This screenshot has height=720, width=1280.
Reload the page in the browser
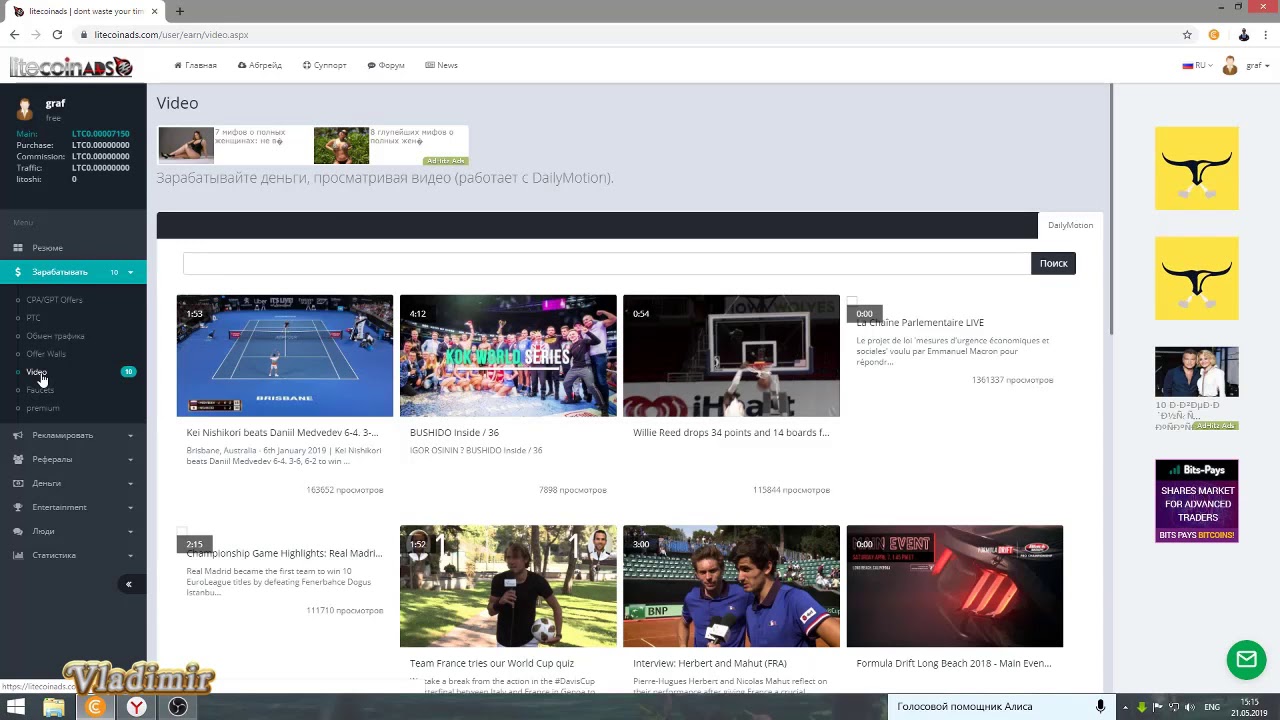pos(57,34)
